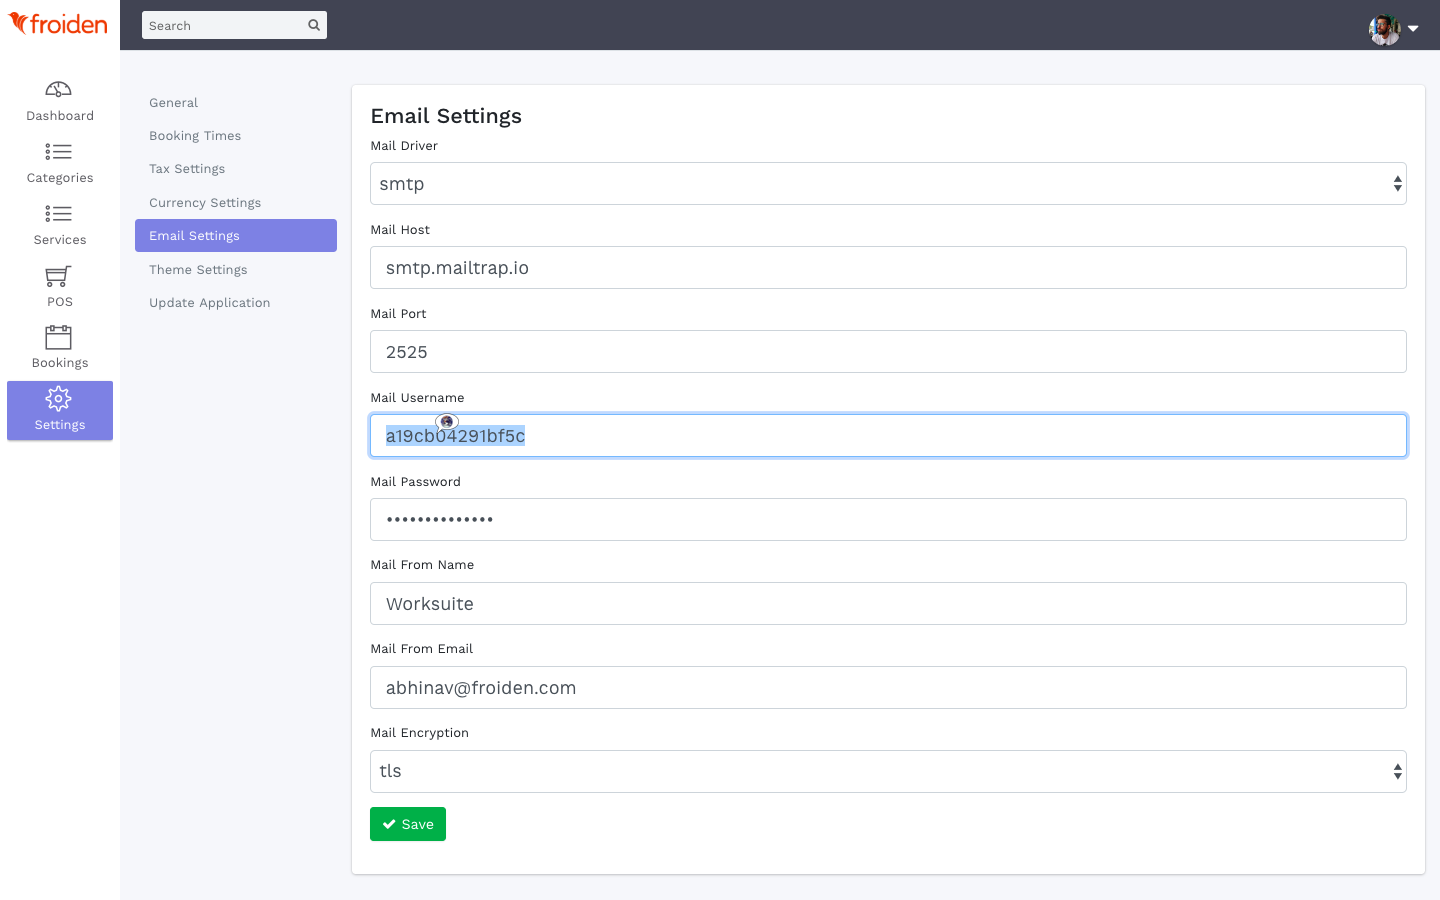Open the Booking Times settings tab
The height and width of the screenshot is (900, 1440).
(x=195, y=136)
